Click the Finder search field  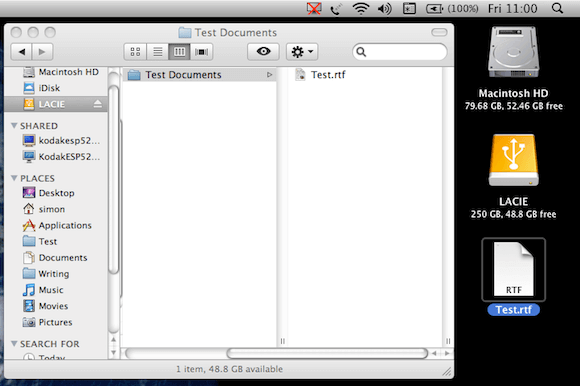click(x=399, y=52)
